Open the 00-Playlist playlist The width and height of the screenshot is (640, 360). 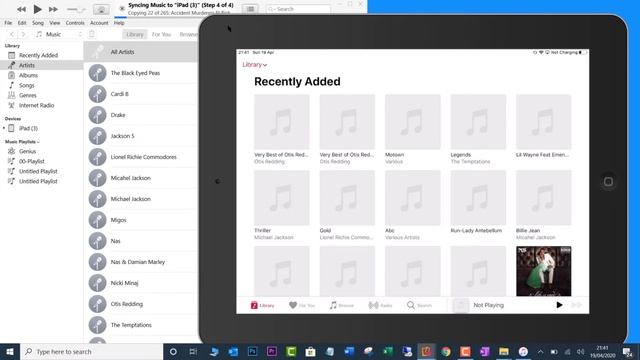pyautogui.click(x=31, y=161)
